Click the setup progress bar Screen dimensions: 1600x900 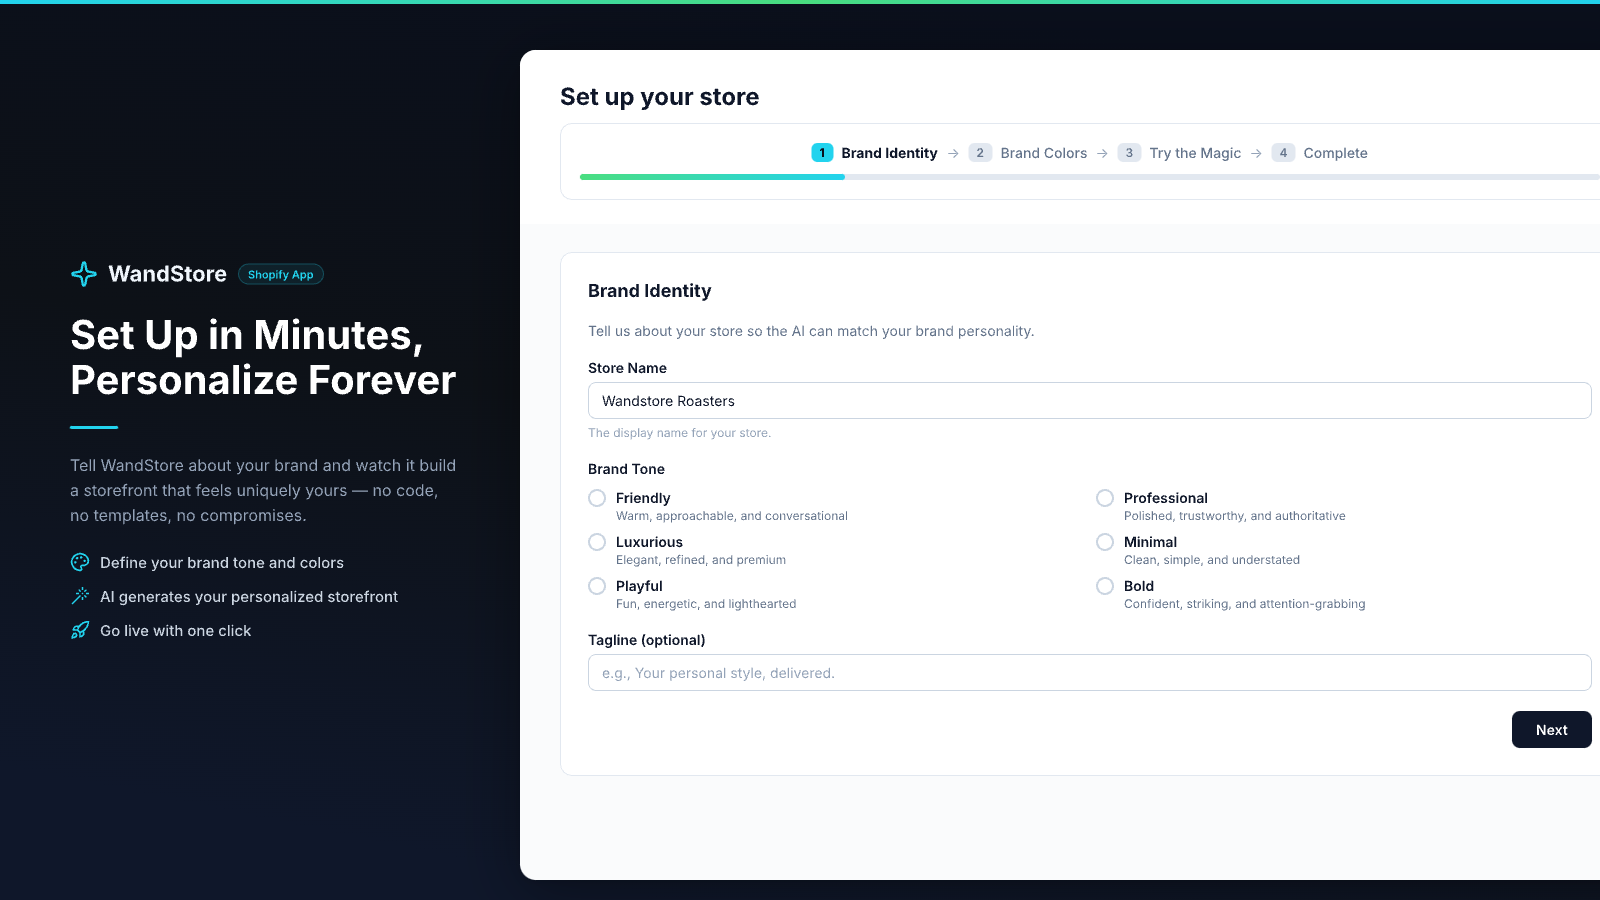tap(1090, 177)
